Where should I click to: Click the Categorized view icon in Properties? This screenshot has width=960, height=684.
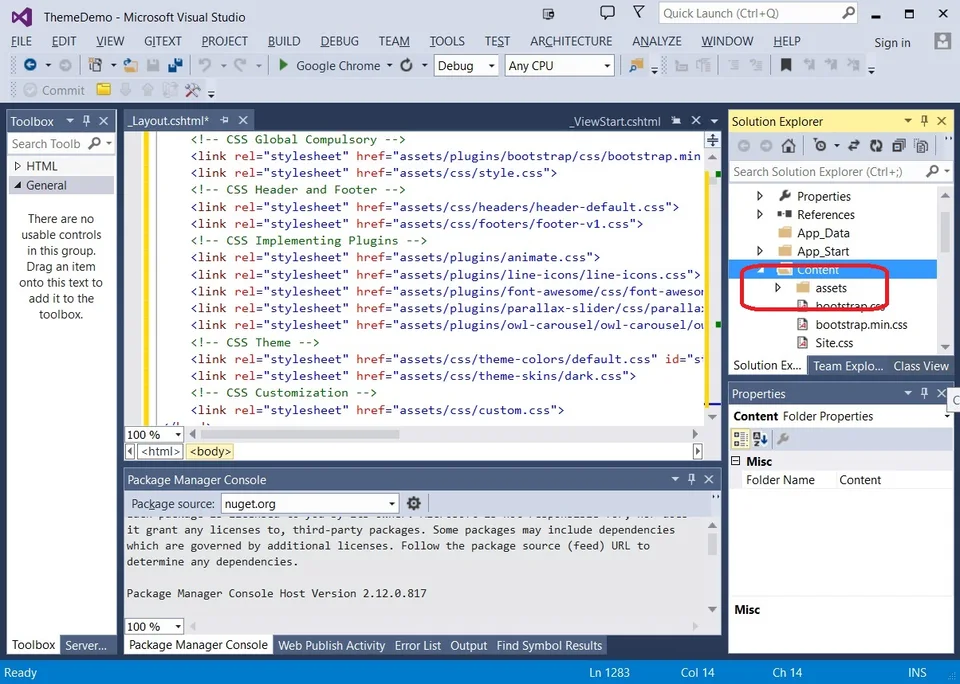click(740, 438)
